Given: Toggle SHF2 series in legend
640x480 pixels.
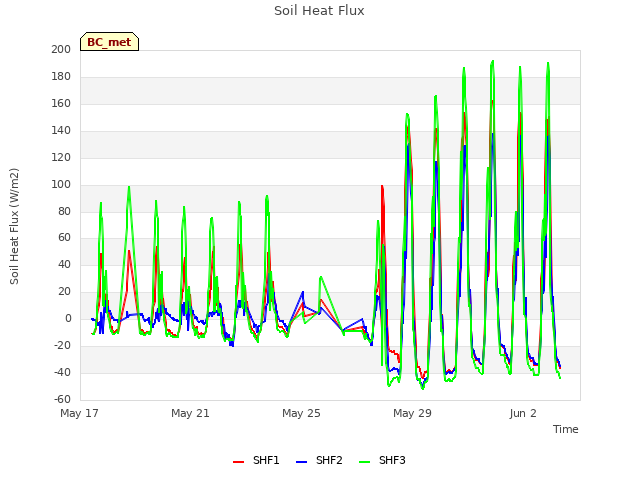Looking at the screenshot, I should 319,460.
